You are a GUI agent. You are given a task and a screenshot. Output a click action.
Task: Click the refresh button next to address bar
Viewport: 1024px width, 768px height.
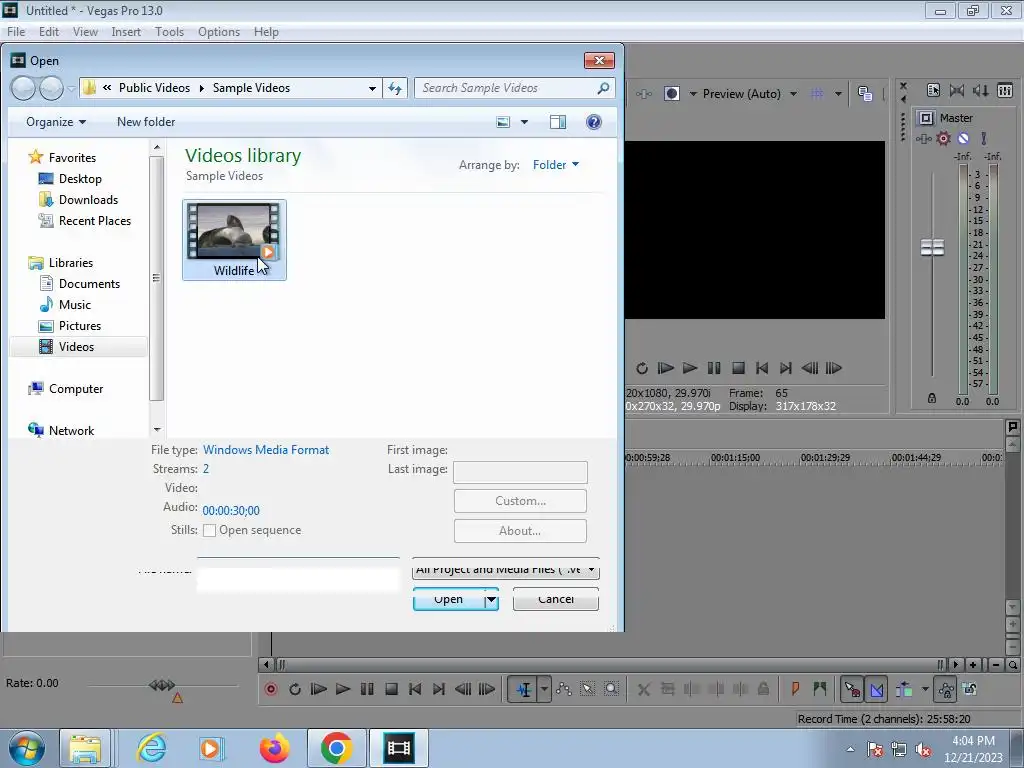pos(395,88)
